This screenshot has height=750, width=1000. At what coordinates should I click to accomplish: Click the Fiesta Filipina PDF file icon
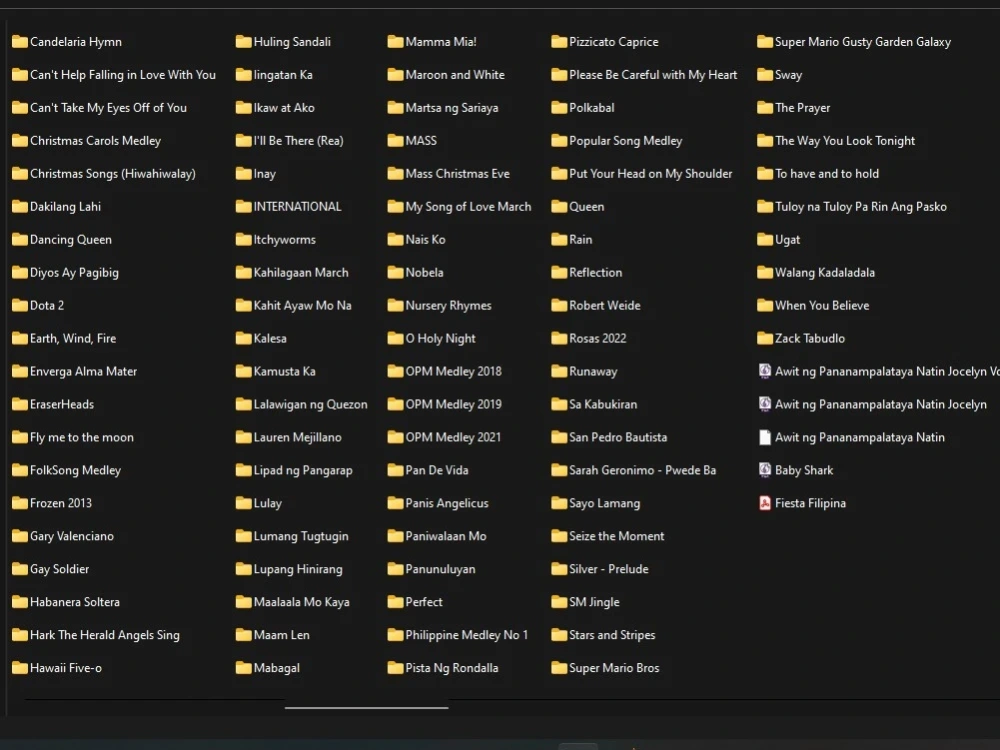(765, 503)
